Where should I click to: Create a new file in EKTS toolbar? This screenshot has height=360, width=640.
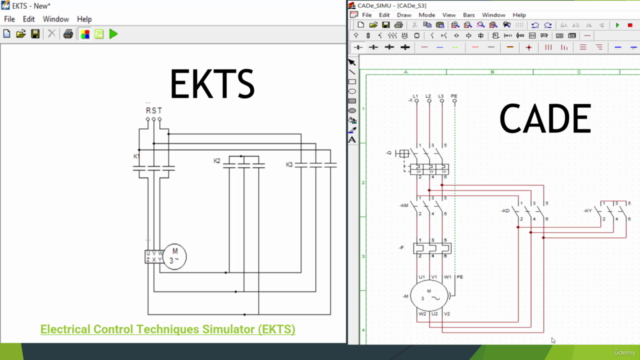(x=7, y=34)
